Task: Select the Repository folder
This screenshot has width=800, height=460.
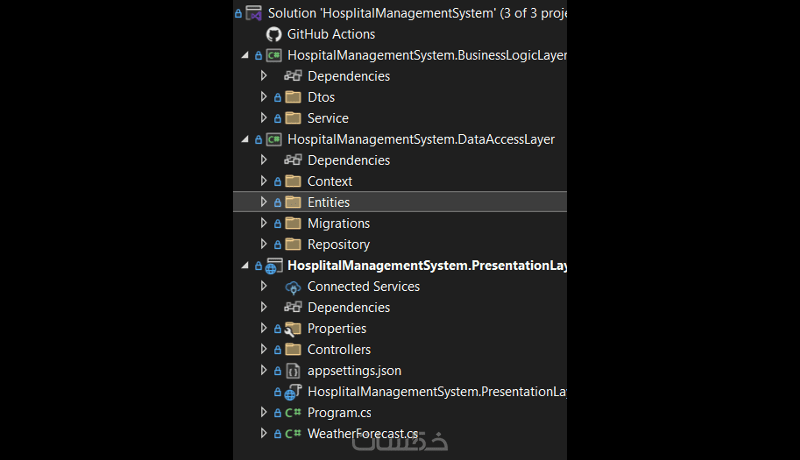Action: [338, 245]
